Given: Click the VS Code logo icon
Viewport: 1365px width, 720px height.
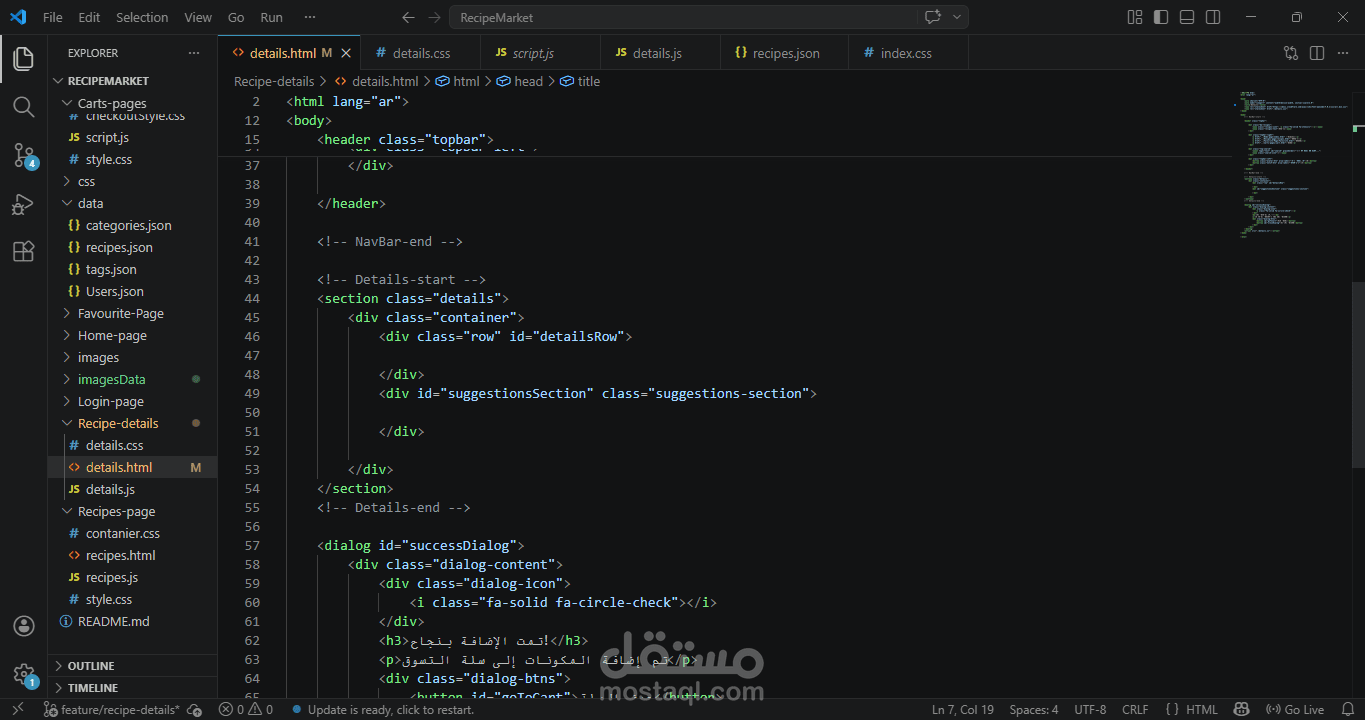Looking at the screenshot, I should pyautogui.click(x=18, y=17).
